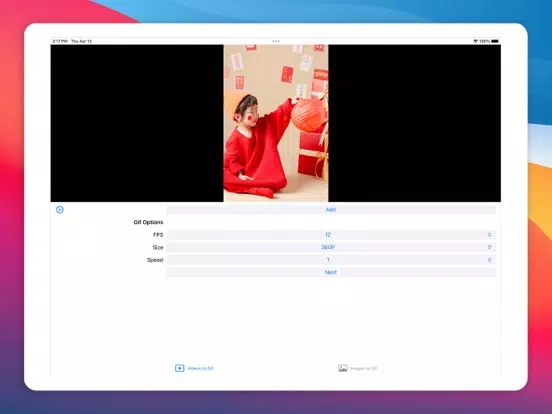Click the video preview of the child in red

pyautogui.click(x=276, y=123)
